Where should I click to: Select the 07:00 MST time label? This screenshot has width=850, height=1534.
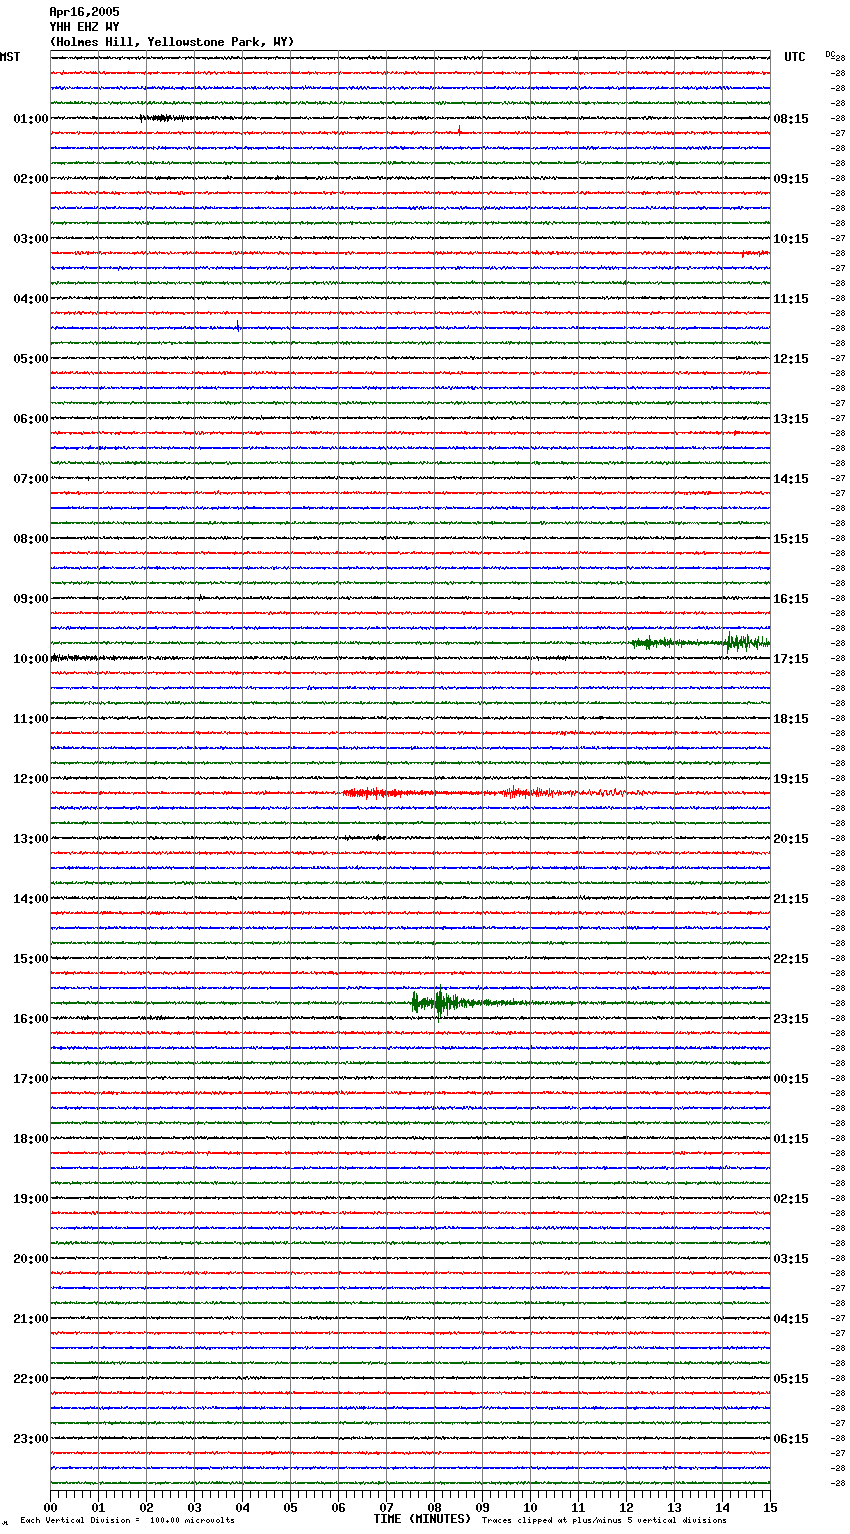31,479
